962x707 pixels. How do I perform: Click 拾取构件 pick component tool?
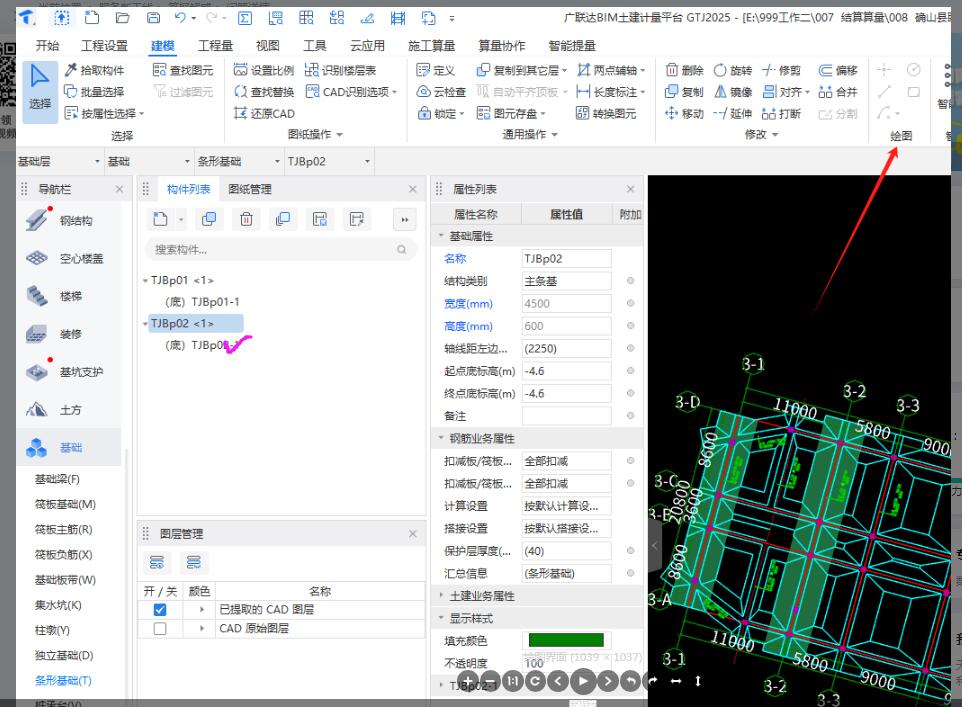pos(94,70)
